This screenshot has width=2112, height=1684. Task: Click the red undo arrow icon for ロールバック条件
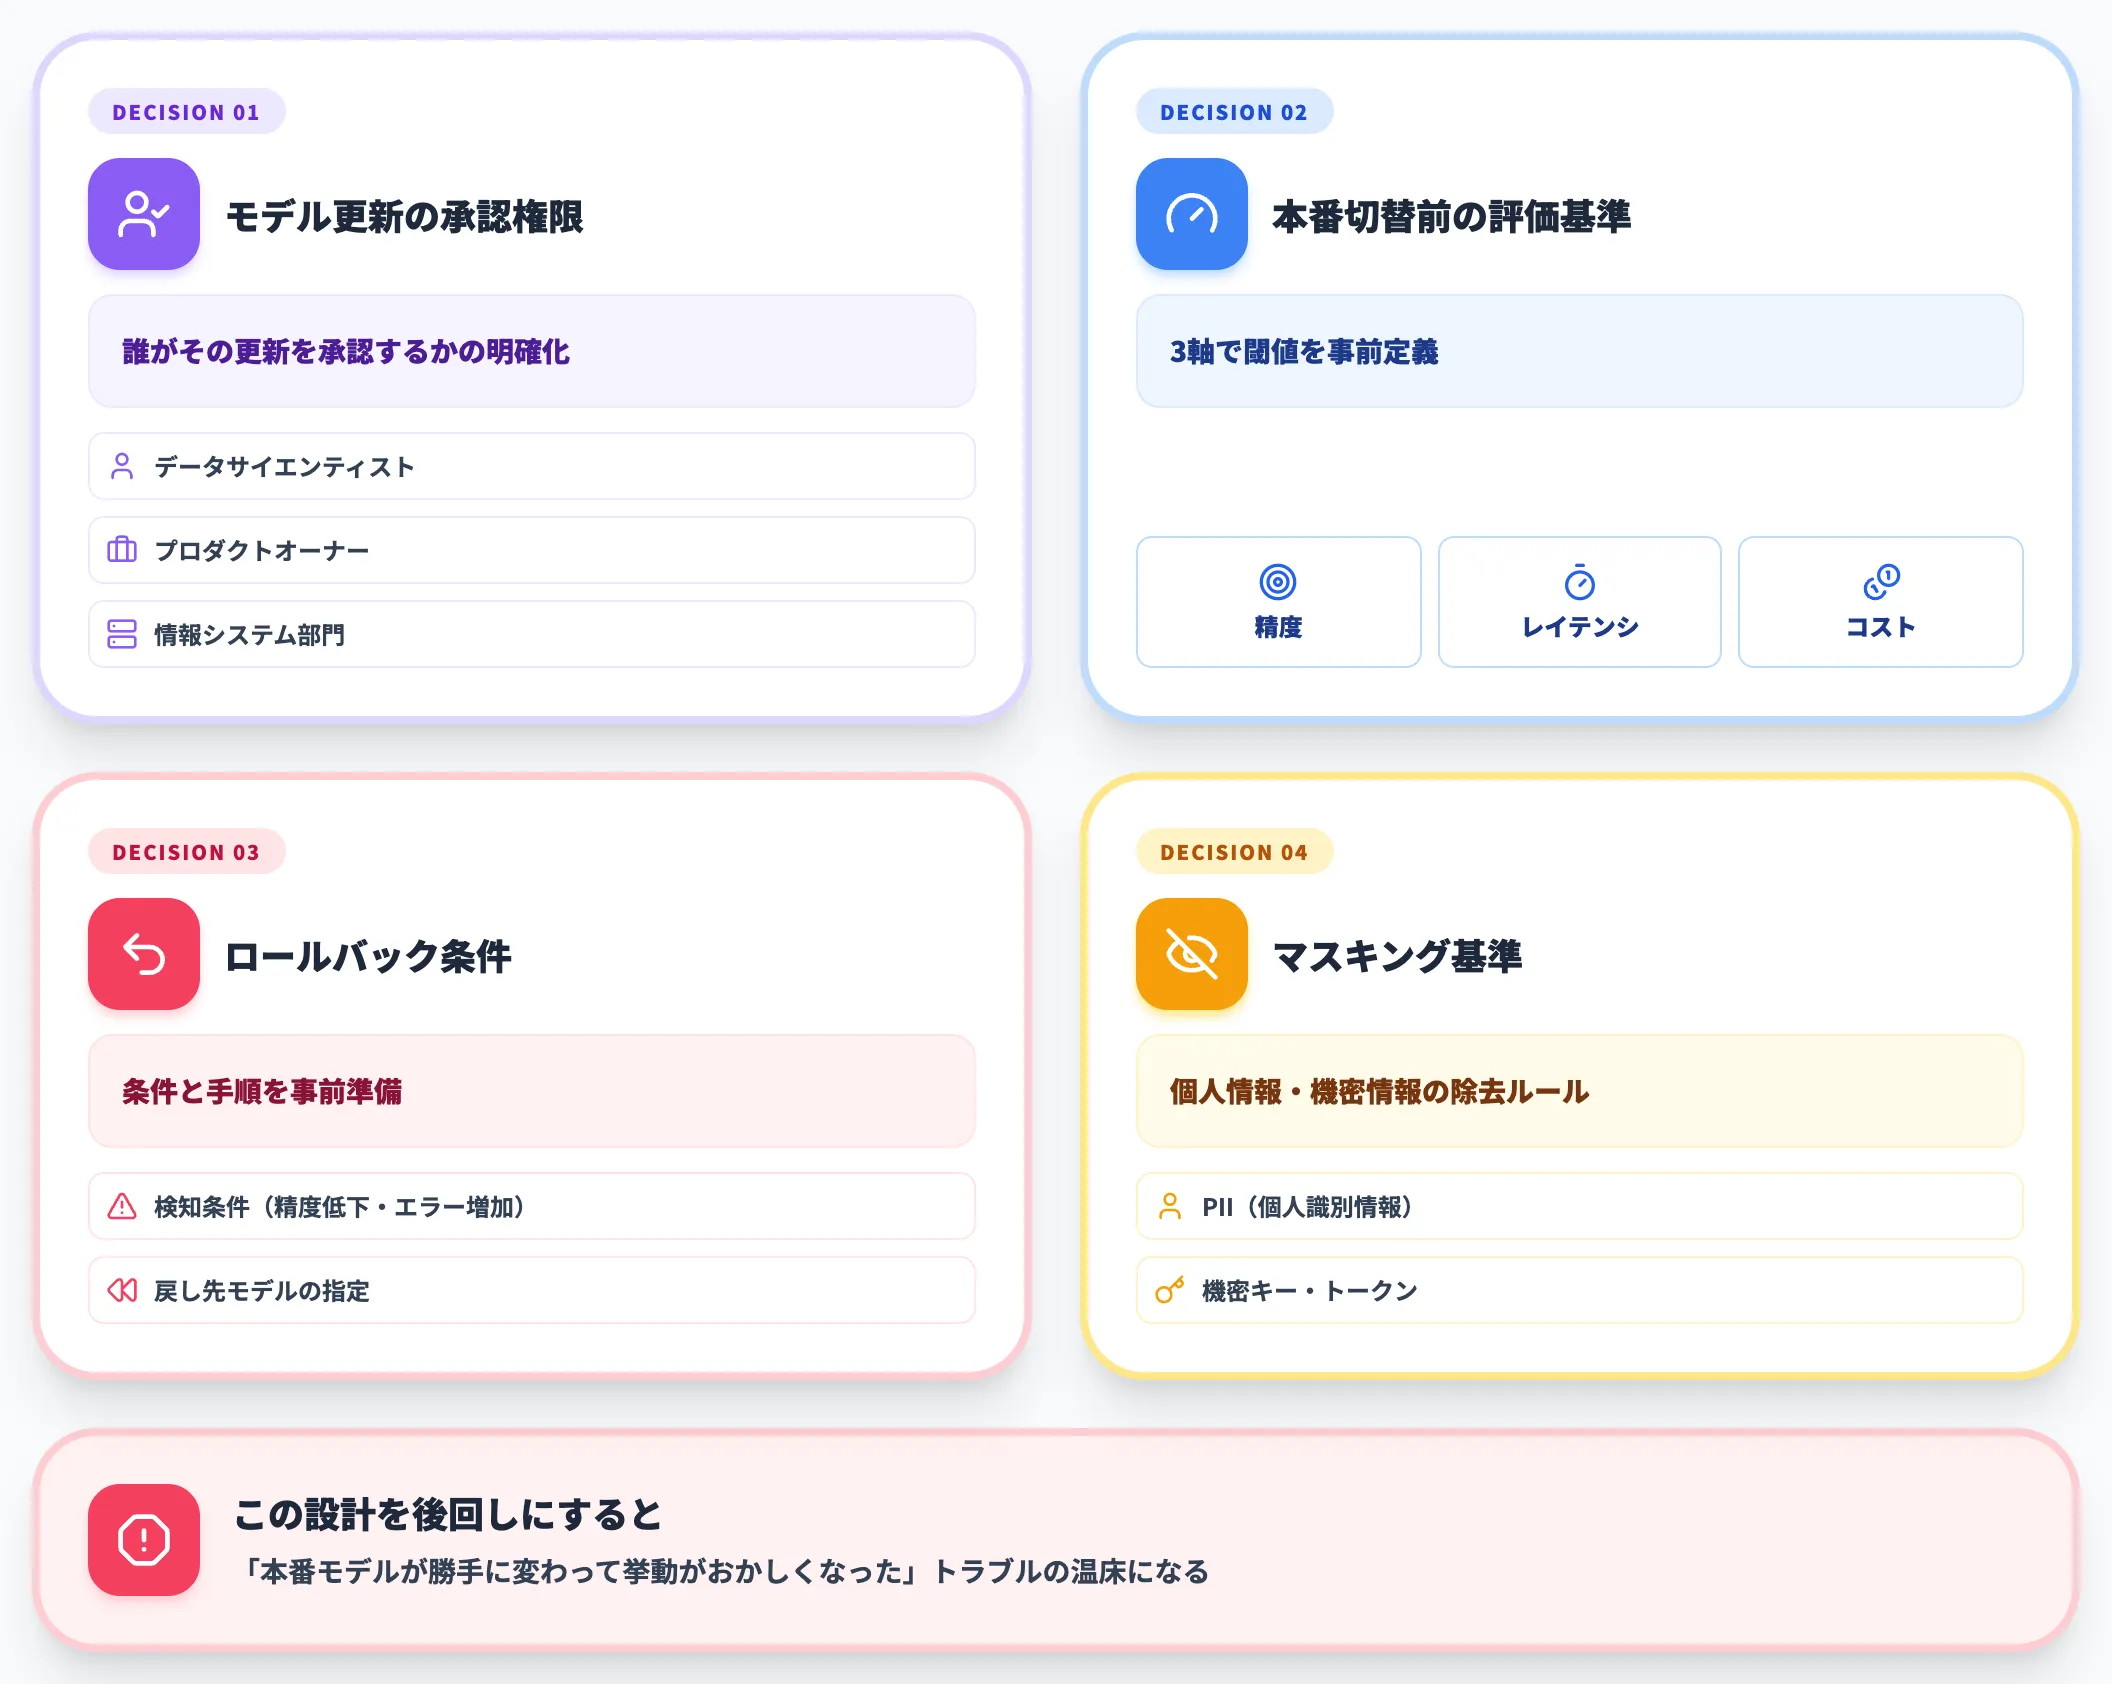[144, 954]
